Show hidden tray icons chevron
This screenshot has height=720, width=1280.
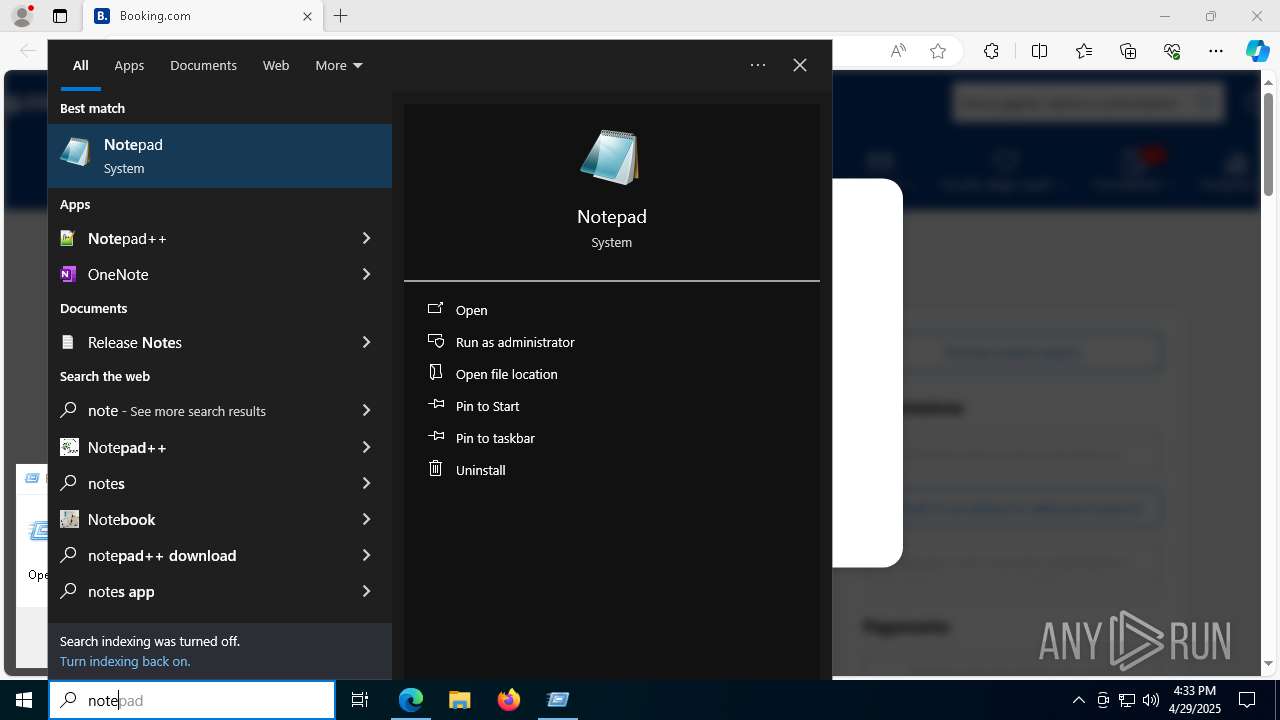[x=1078, y=700]
